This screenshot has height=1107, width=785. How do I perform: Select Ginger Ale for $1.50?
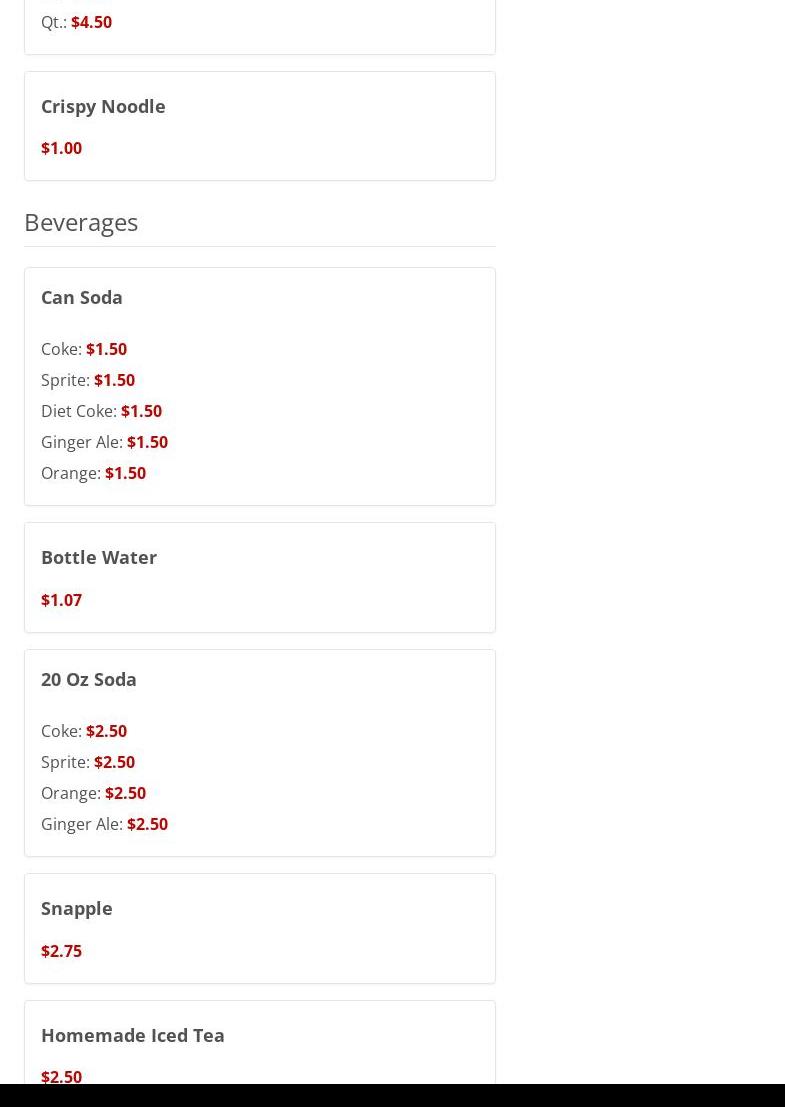(104, 442)
